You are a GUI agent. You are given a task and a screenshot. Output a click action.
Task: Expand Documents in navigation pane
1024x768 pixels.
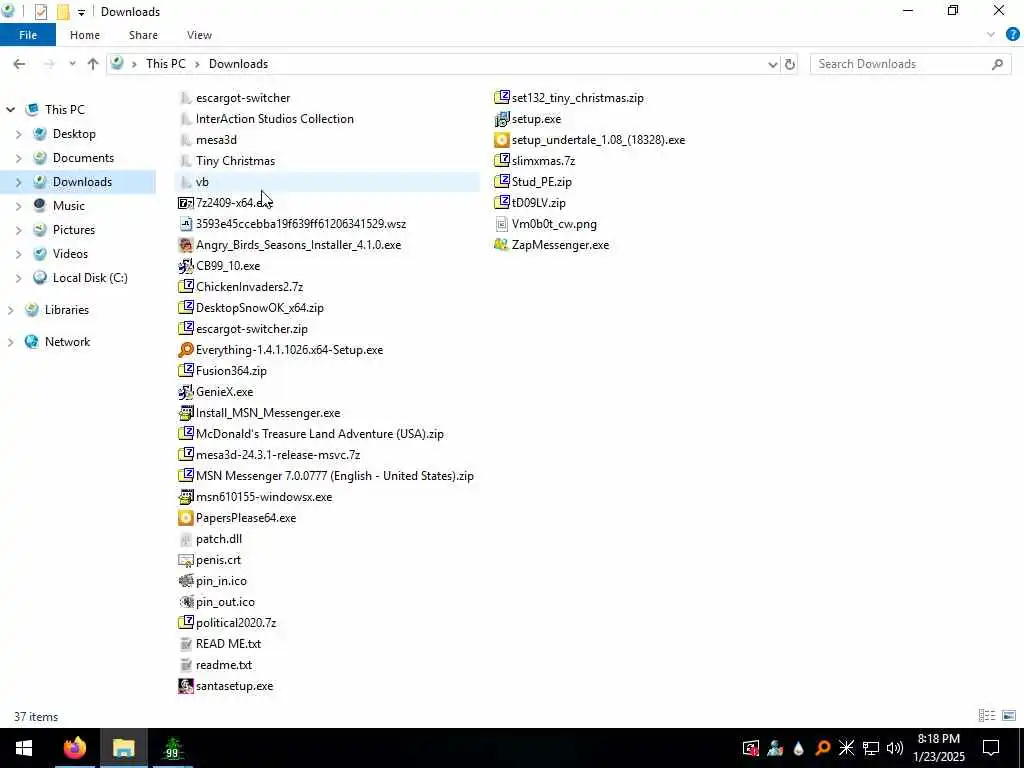18,158
